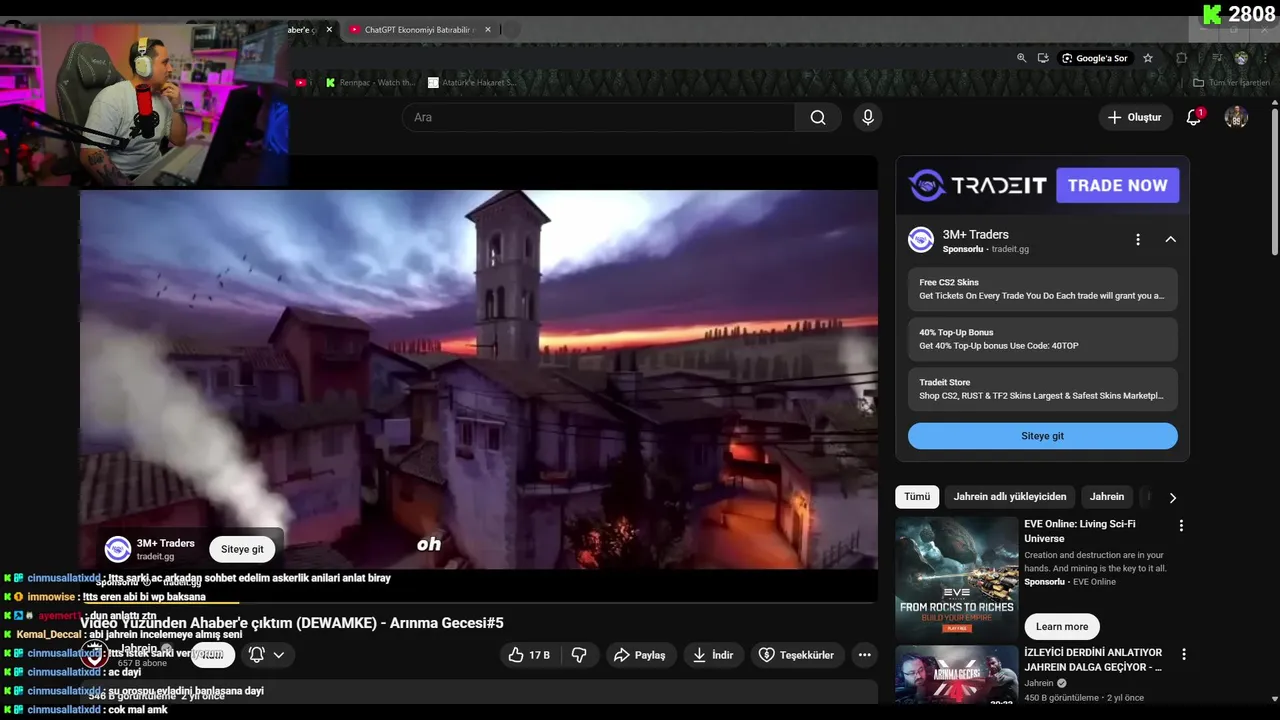Viewport: 1280px width, 720px height.
Task: Click Learn more on EVE Online ad
Action: [1062, 627]
